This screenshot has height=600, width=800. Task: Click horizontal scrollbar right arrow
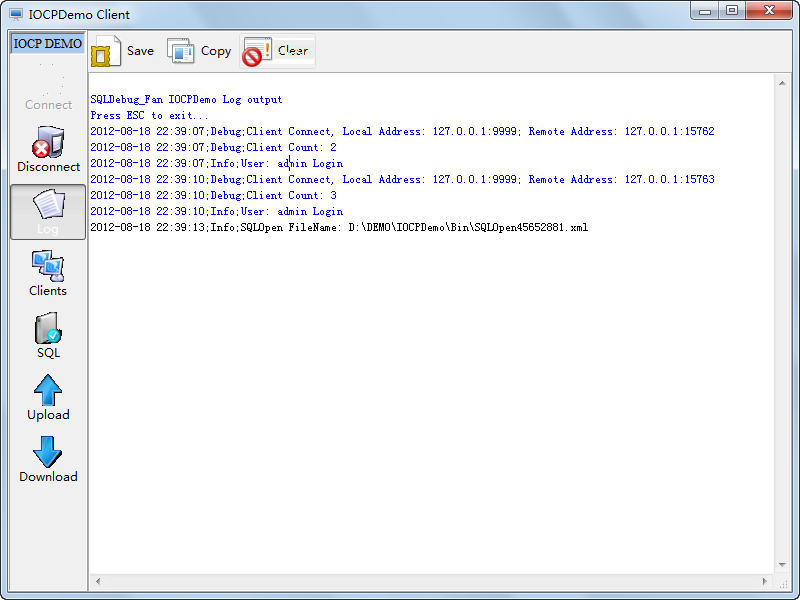[764, 581]
